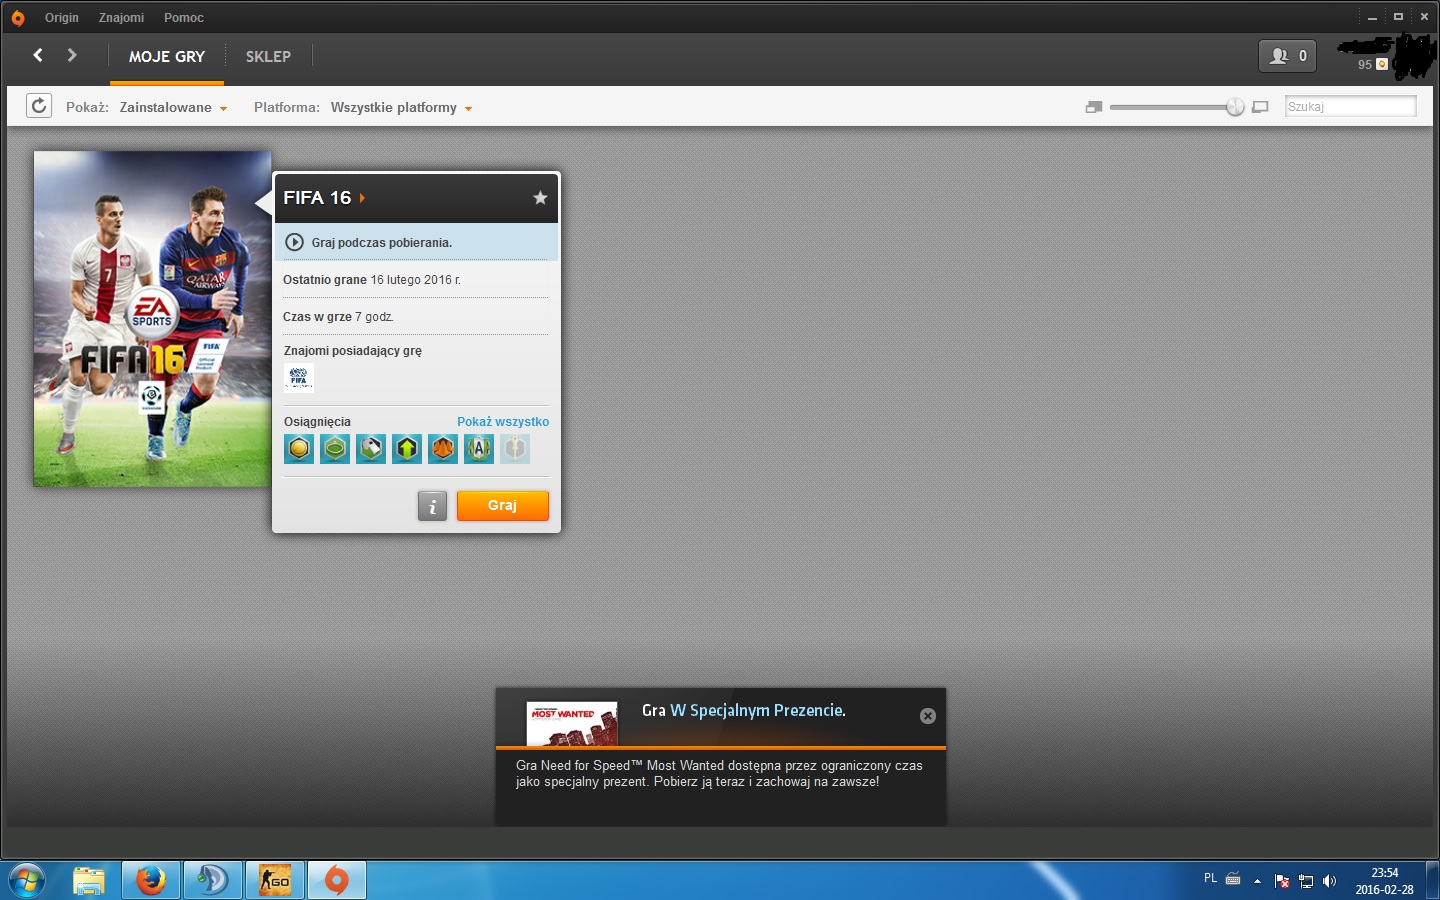
Task: Switch to small thumbnail view icon
Action: [x=1094, y=107]
